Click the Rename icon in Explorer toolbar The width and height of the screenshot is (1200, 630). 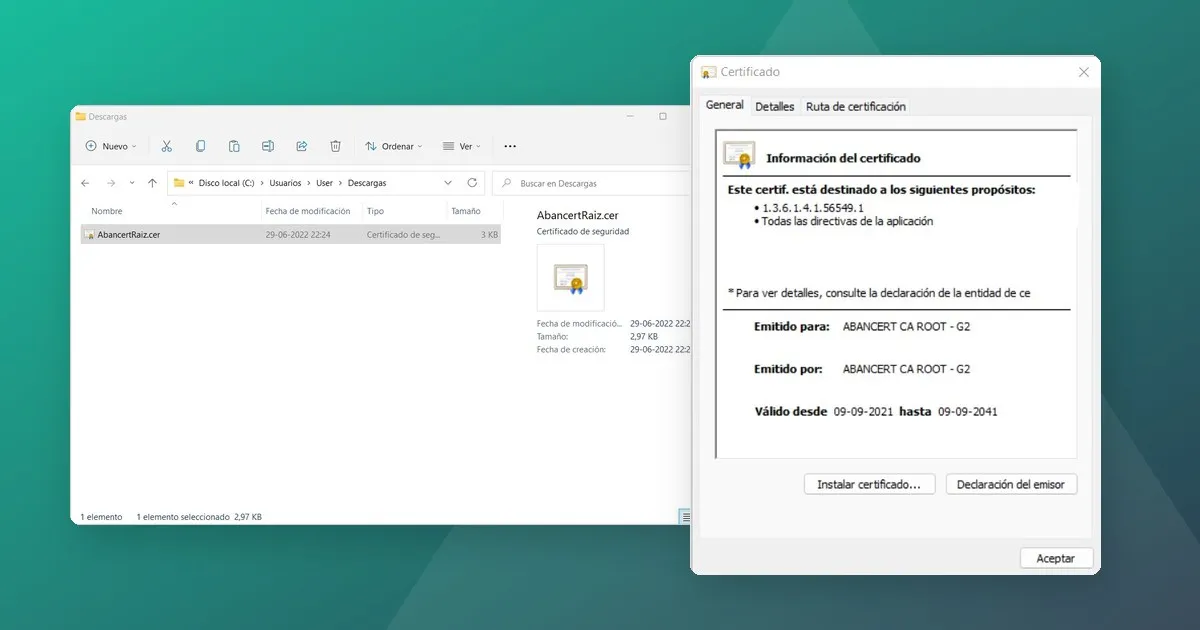coord(268,146)
